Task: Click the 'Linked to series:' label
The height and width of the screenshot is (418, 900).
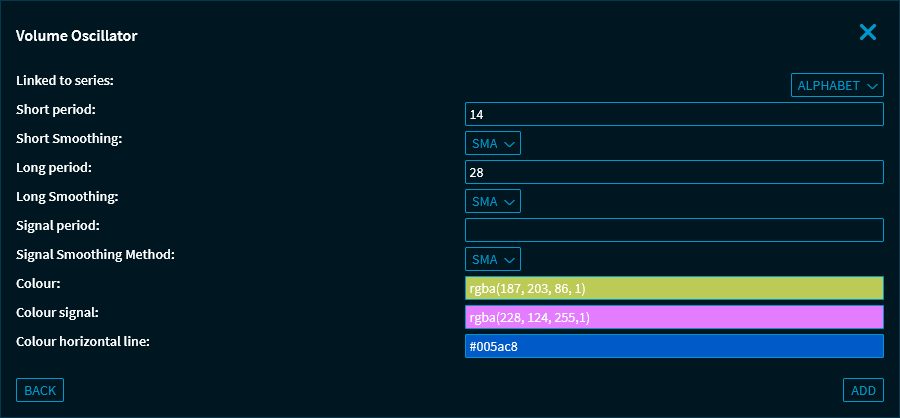Action: pos(65,79)
